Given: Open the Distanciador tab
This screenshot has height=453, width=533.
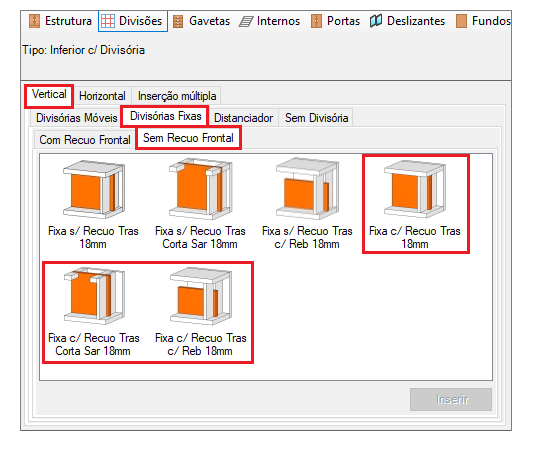Looking at the screenshot, I should click(243, 118).
